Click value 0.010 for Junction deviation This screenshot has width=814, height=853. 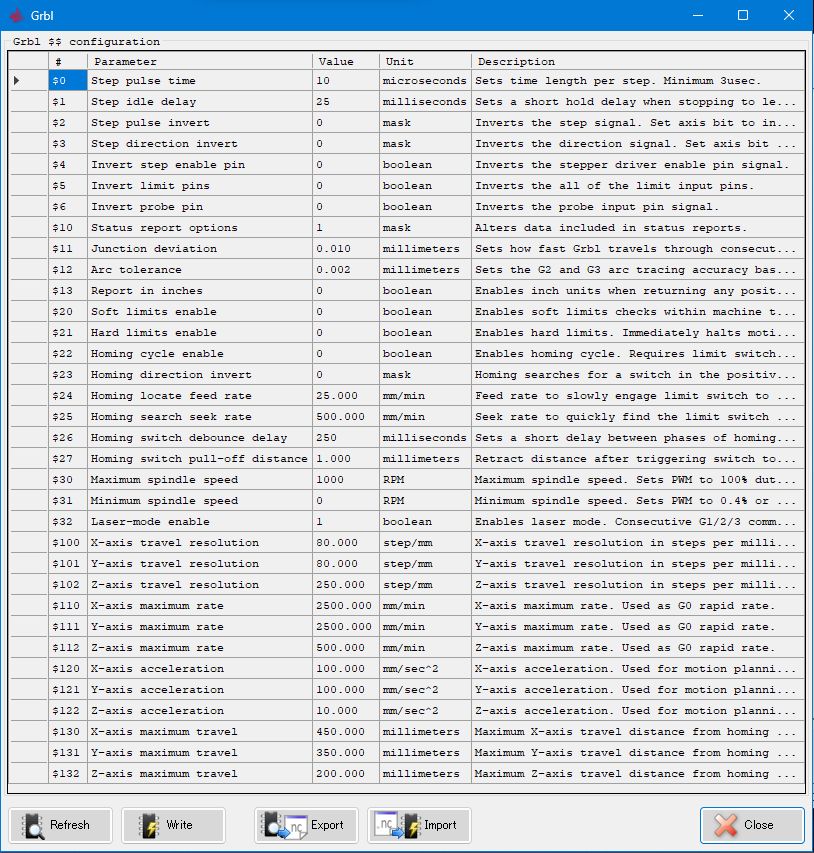pyautogui.click(x=346, y=249)
